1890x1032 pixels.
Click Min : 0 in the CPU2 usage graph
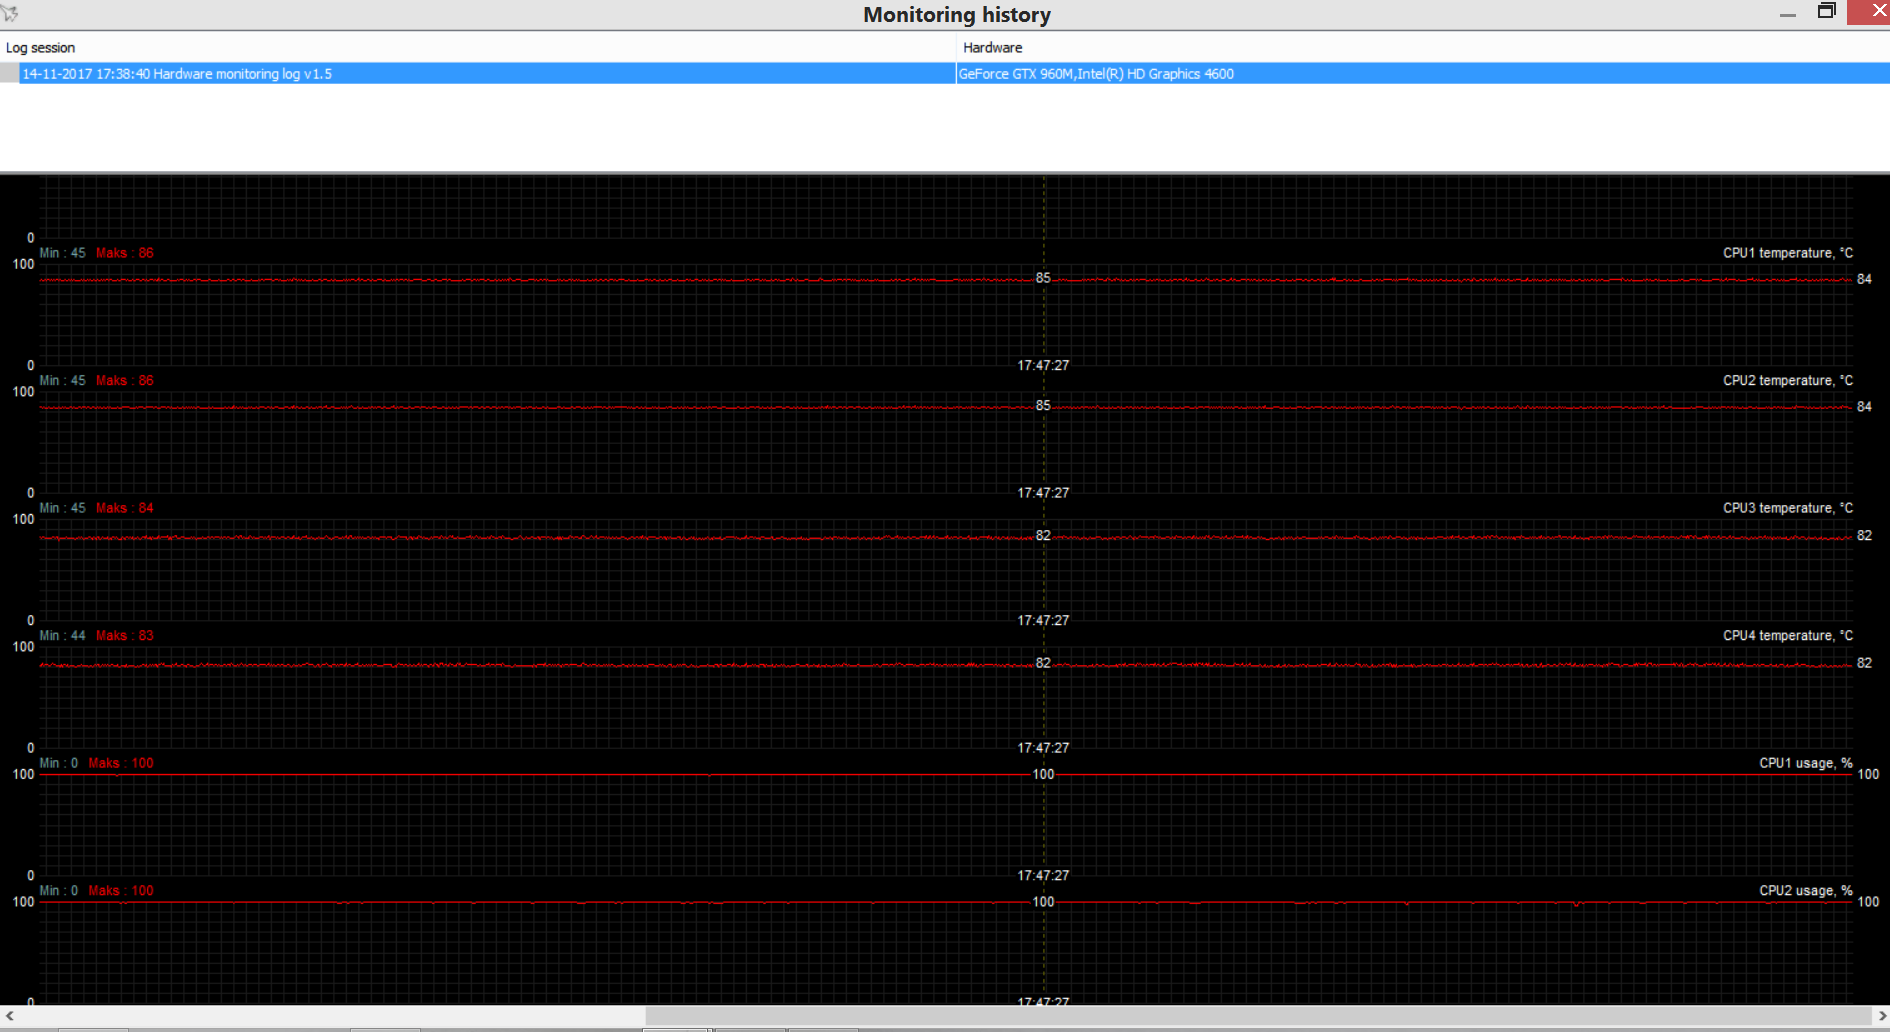[x=58, y=890]
